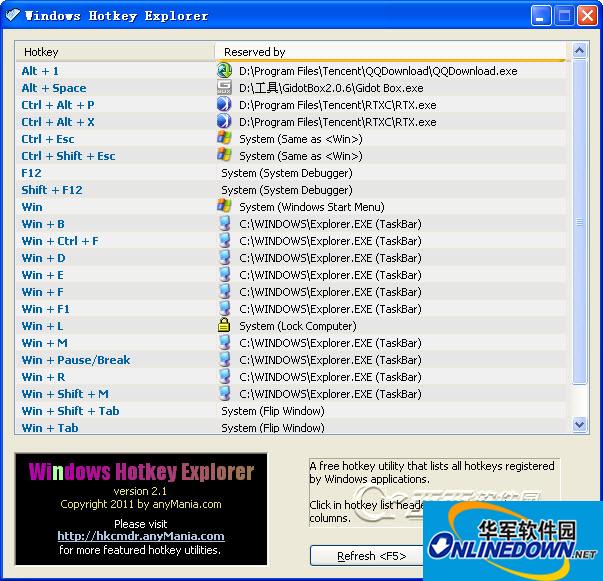Click the Explorer icon in Win + Pause/Break row
This screenshot has height=581, width=603.
[224, 360]
